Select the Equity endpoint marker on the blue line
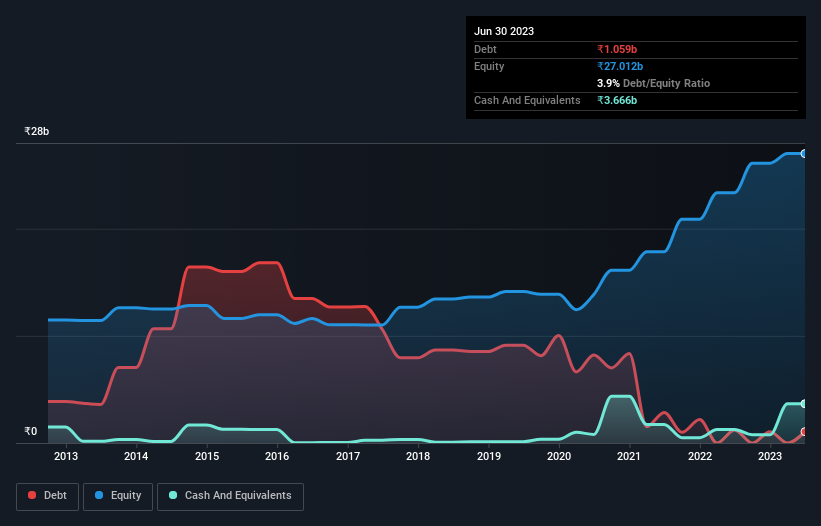Viewport: 821px width, 526px height. [803, 154]
